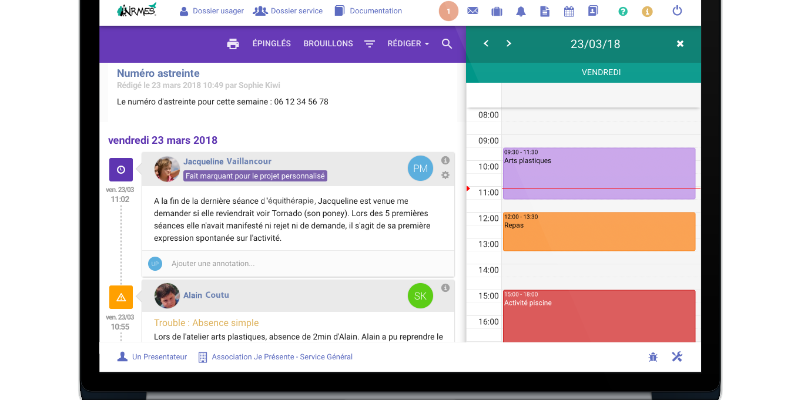Open info icon on Jacqueline's entry
Image resolution: width=800 pixels, height=400 pixels.
445,160
